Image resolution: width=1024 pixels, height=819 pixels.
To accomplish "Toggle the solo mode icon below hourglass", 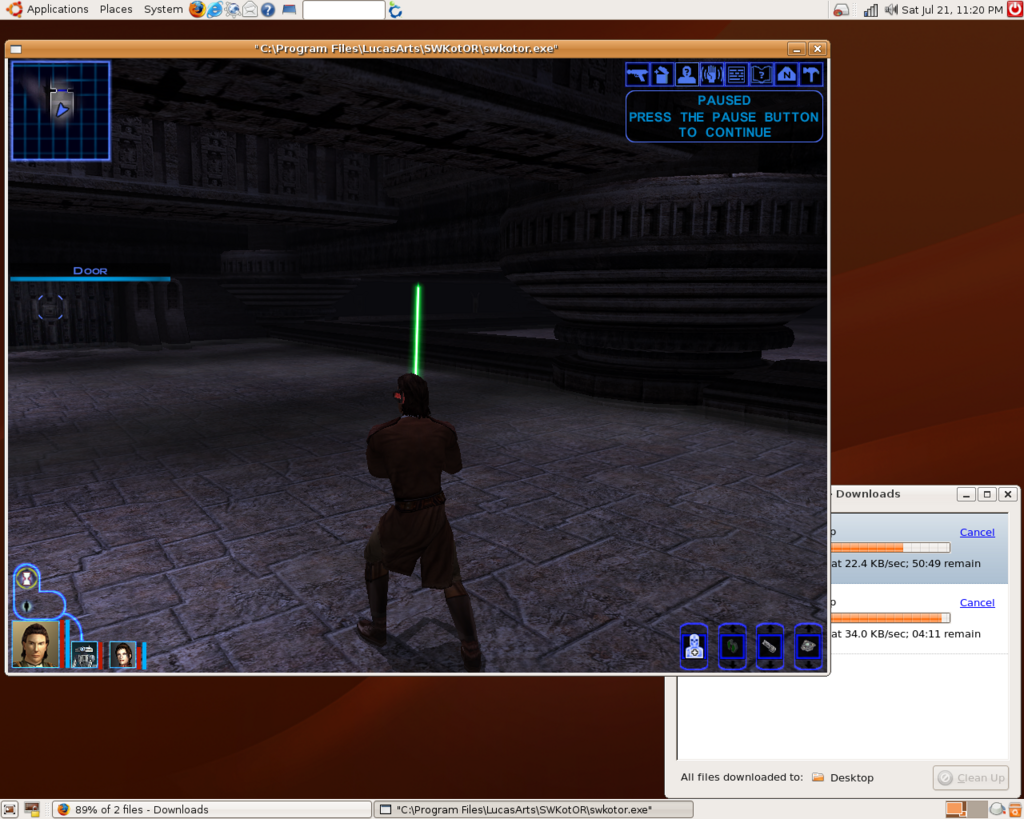I will [x=27, y=607].
